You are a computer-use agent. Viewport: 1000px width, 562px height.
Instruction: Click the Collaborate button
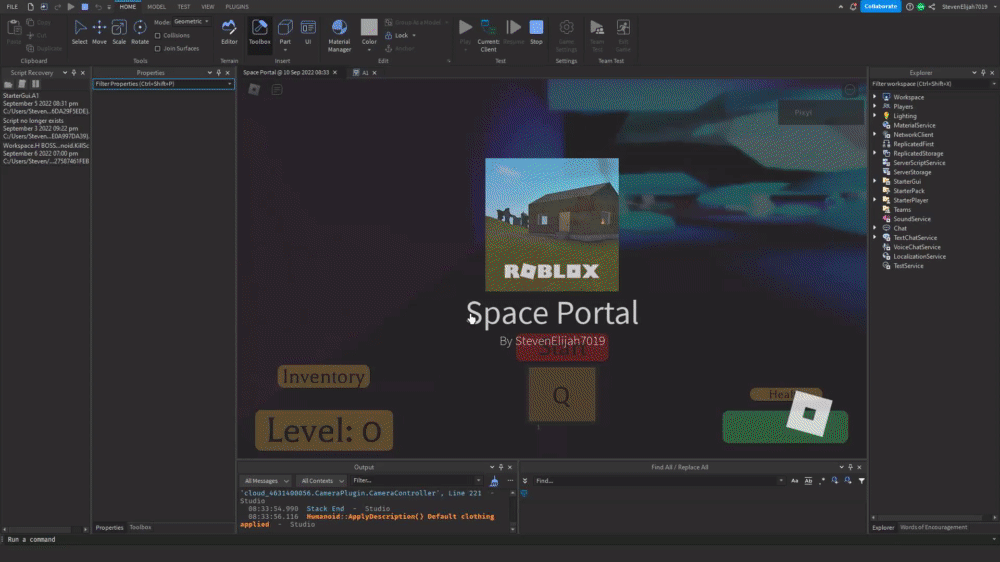click(881, 6)
